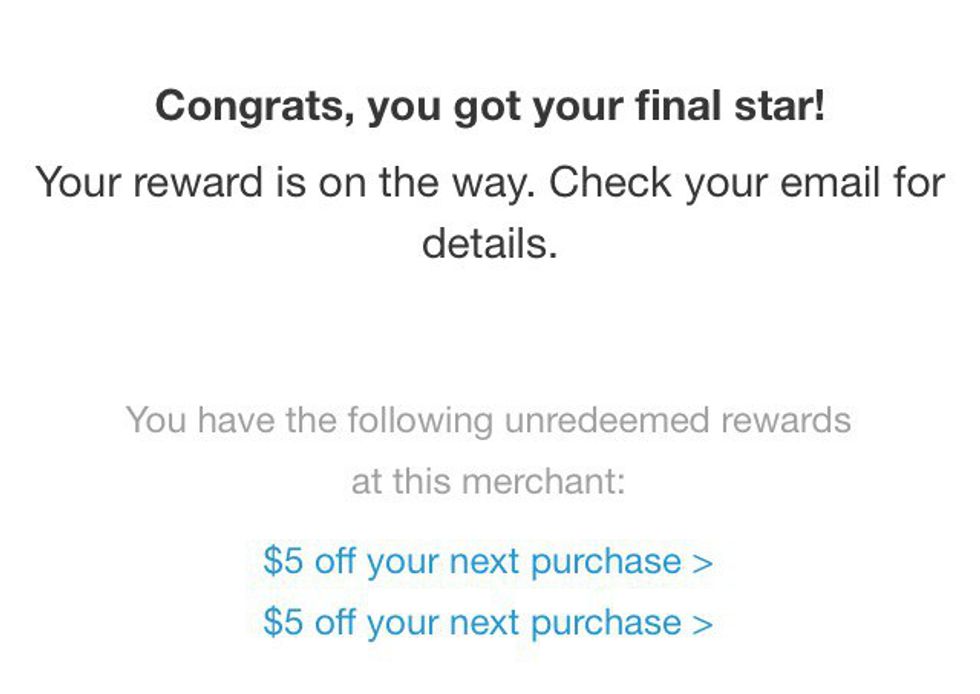The image size is (980, 694).
Task: Click the word 'details.' under the heading
Action: (x=489, y=243)
